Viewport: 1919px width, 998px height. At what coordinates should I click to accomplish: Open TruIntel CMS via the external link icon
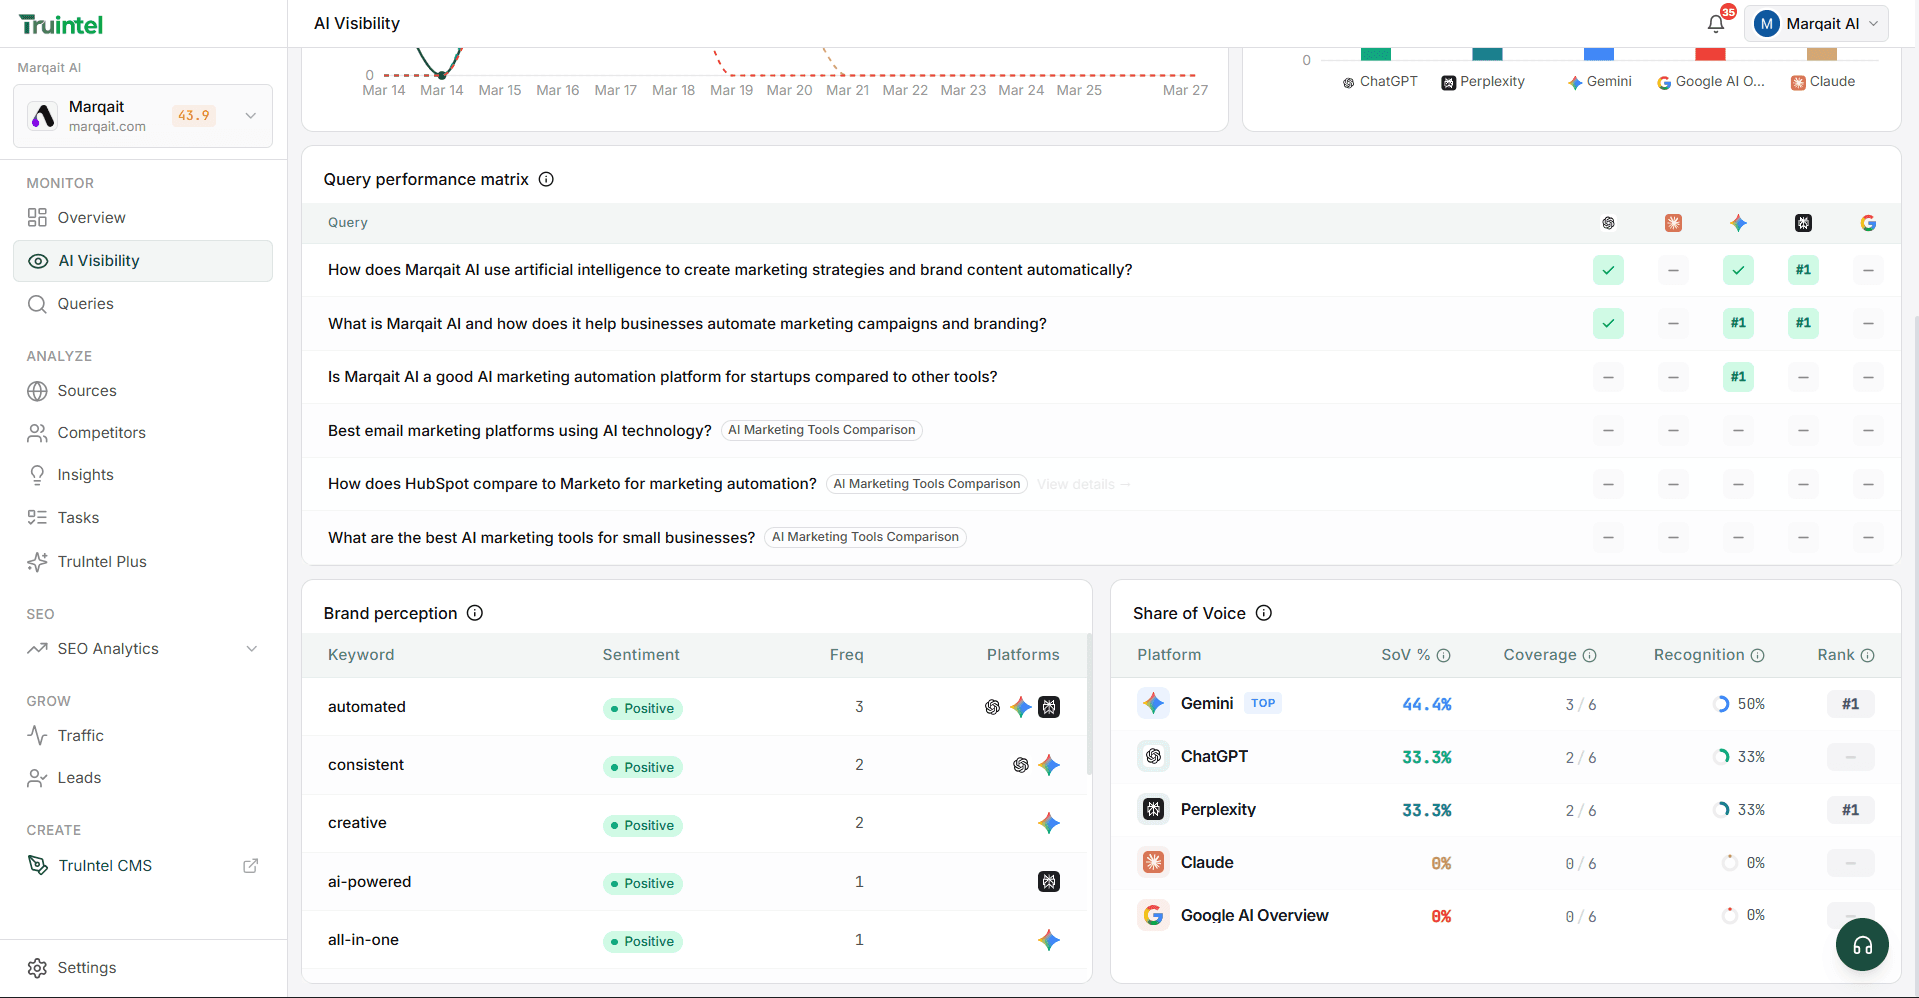[x=250, y=865]
